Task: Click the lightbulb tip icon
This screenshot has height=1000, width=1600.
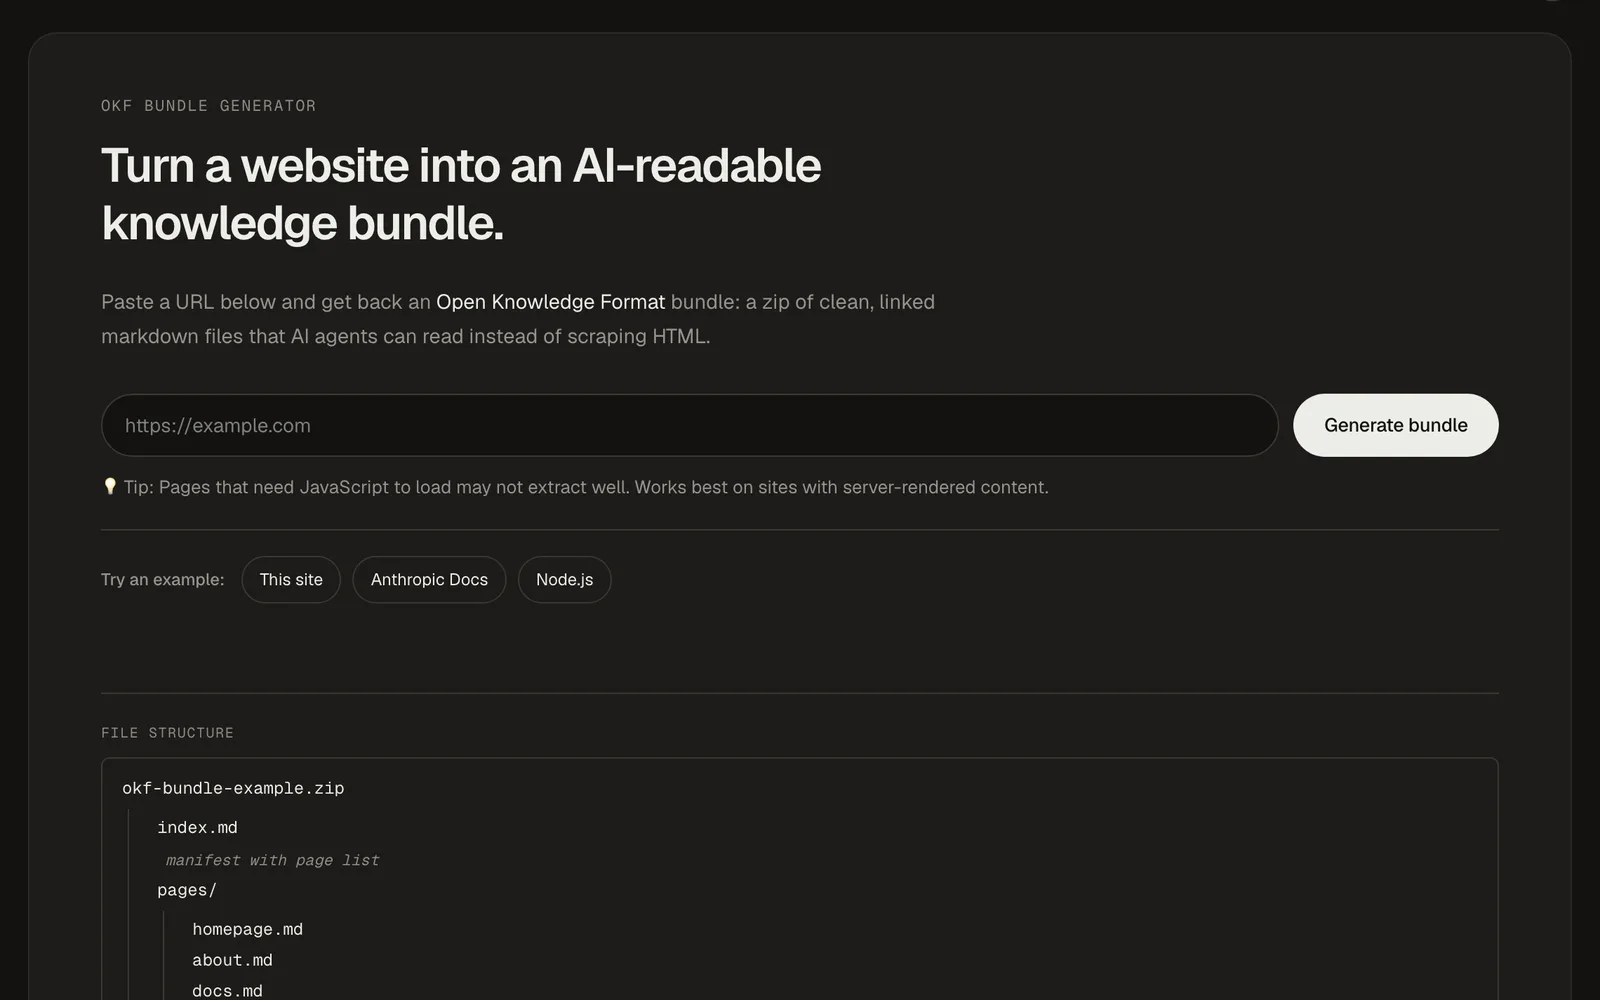Action: click(110, 487)
